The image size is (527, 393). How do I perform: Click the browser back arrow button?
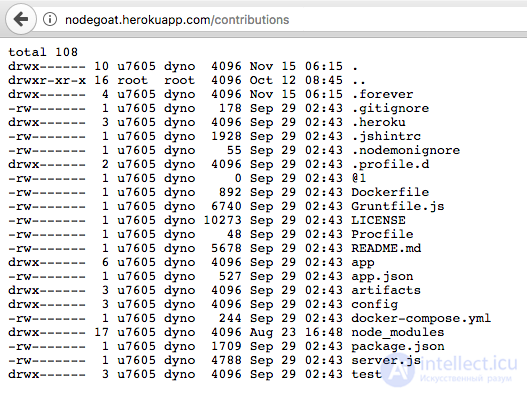(x=21, y=19)
